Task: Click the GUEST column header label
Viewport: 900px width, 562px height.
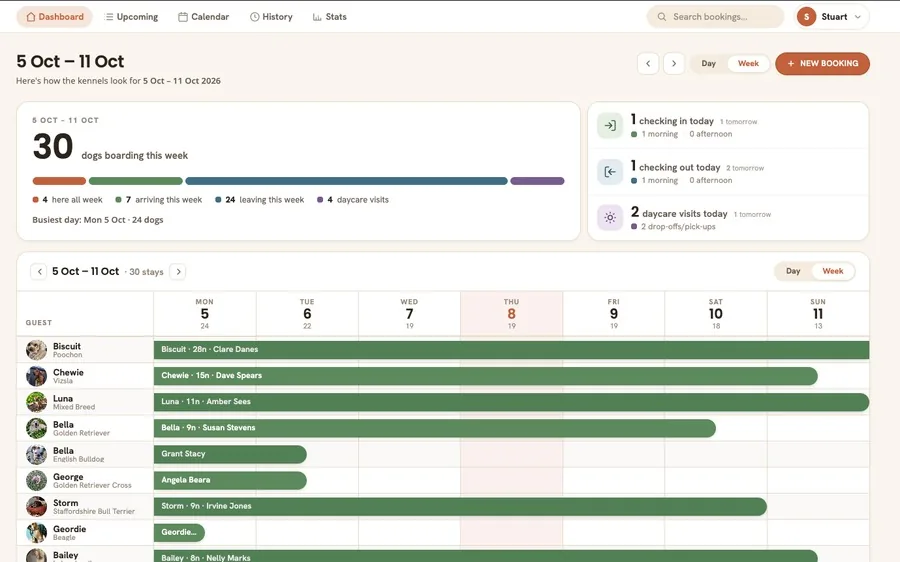Action: click(38, 323)
